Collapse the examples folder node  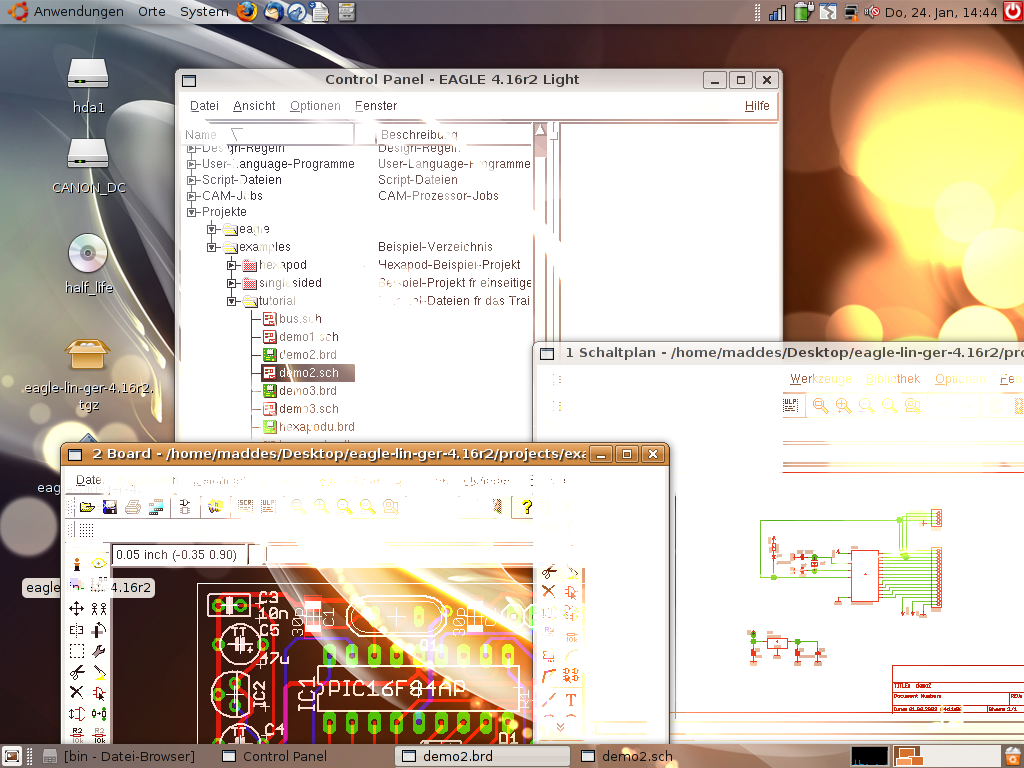point(212,248)
